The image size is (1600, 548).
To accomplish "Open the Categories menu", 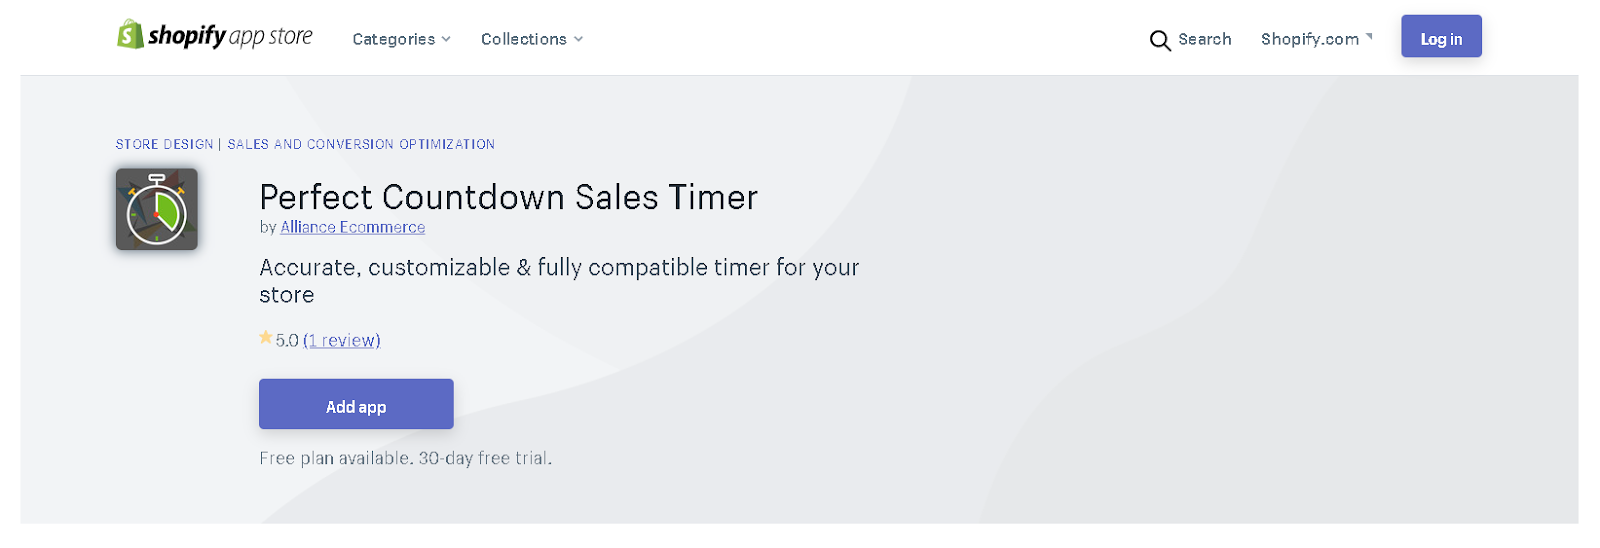I will pyautogui.click(x=393, y=39).
